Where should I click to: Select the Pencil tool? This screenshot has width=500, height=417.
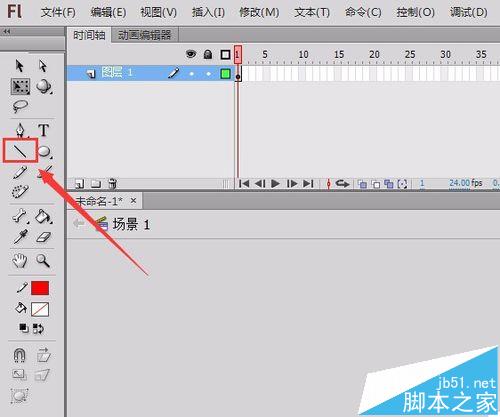20,172
